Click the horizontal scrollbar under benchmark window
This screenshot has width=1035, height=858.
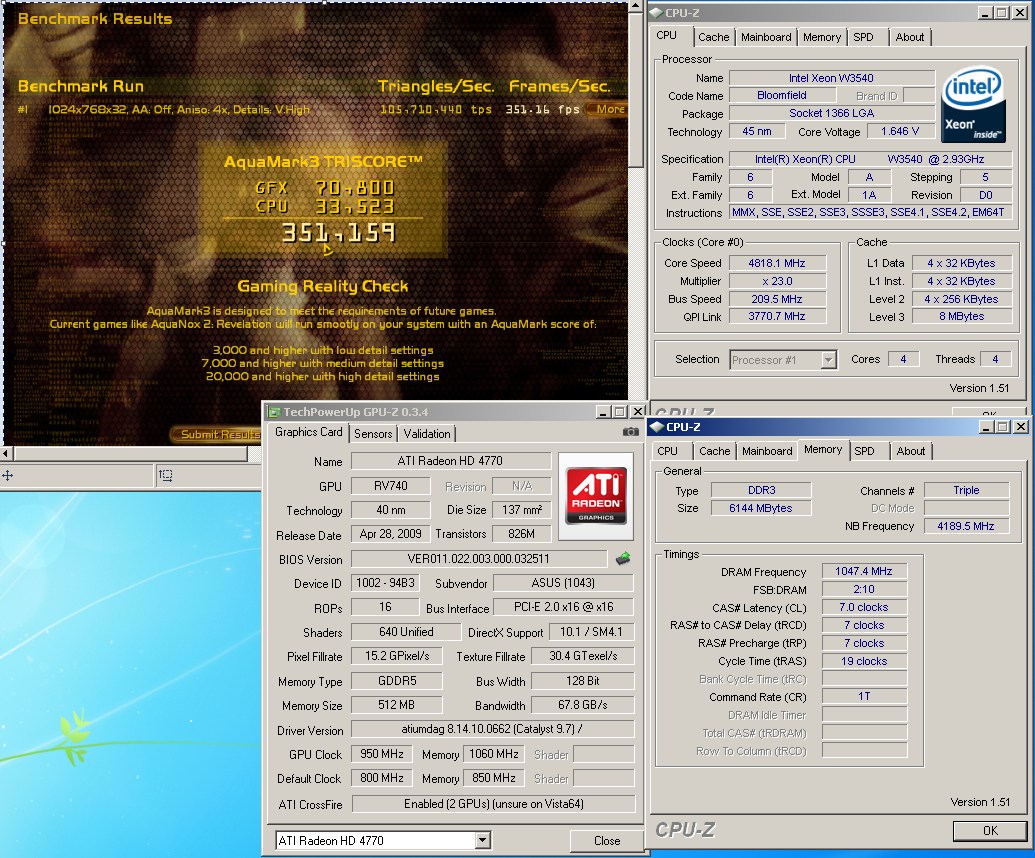coord(130,453)
